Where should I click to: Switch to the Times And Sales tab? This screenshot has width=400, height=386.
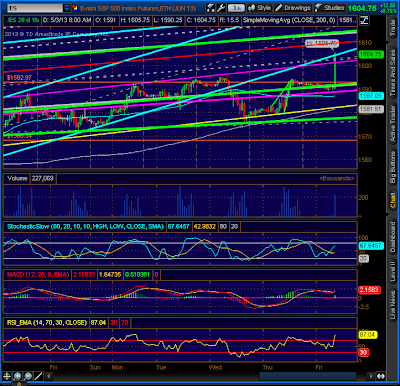[x=393, y=73]
